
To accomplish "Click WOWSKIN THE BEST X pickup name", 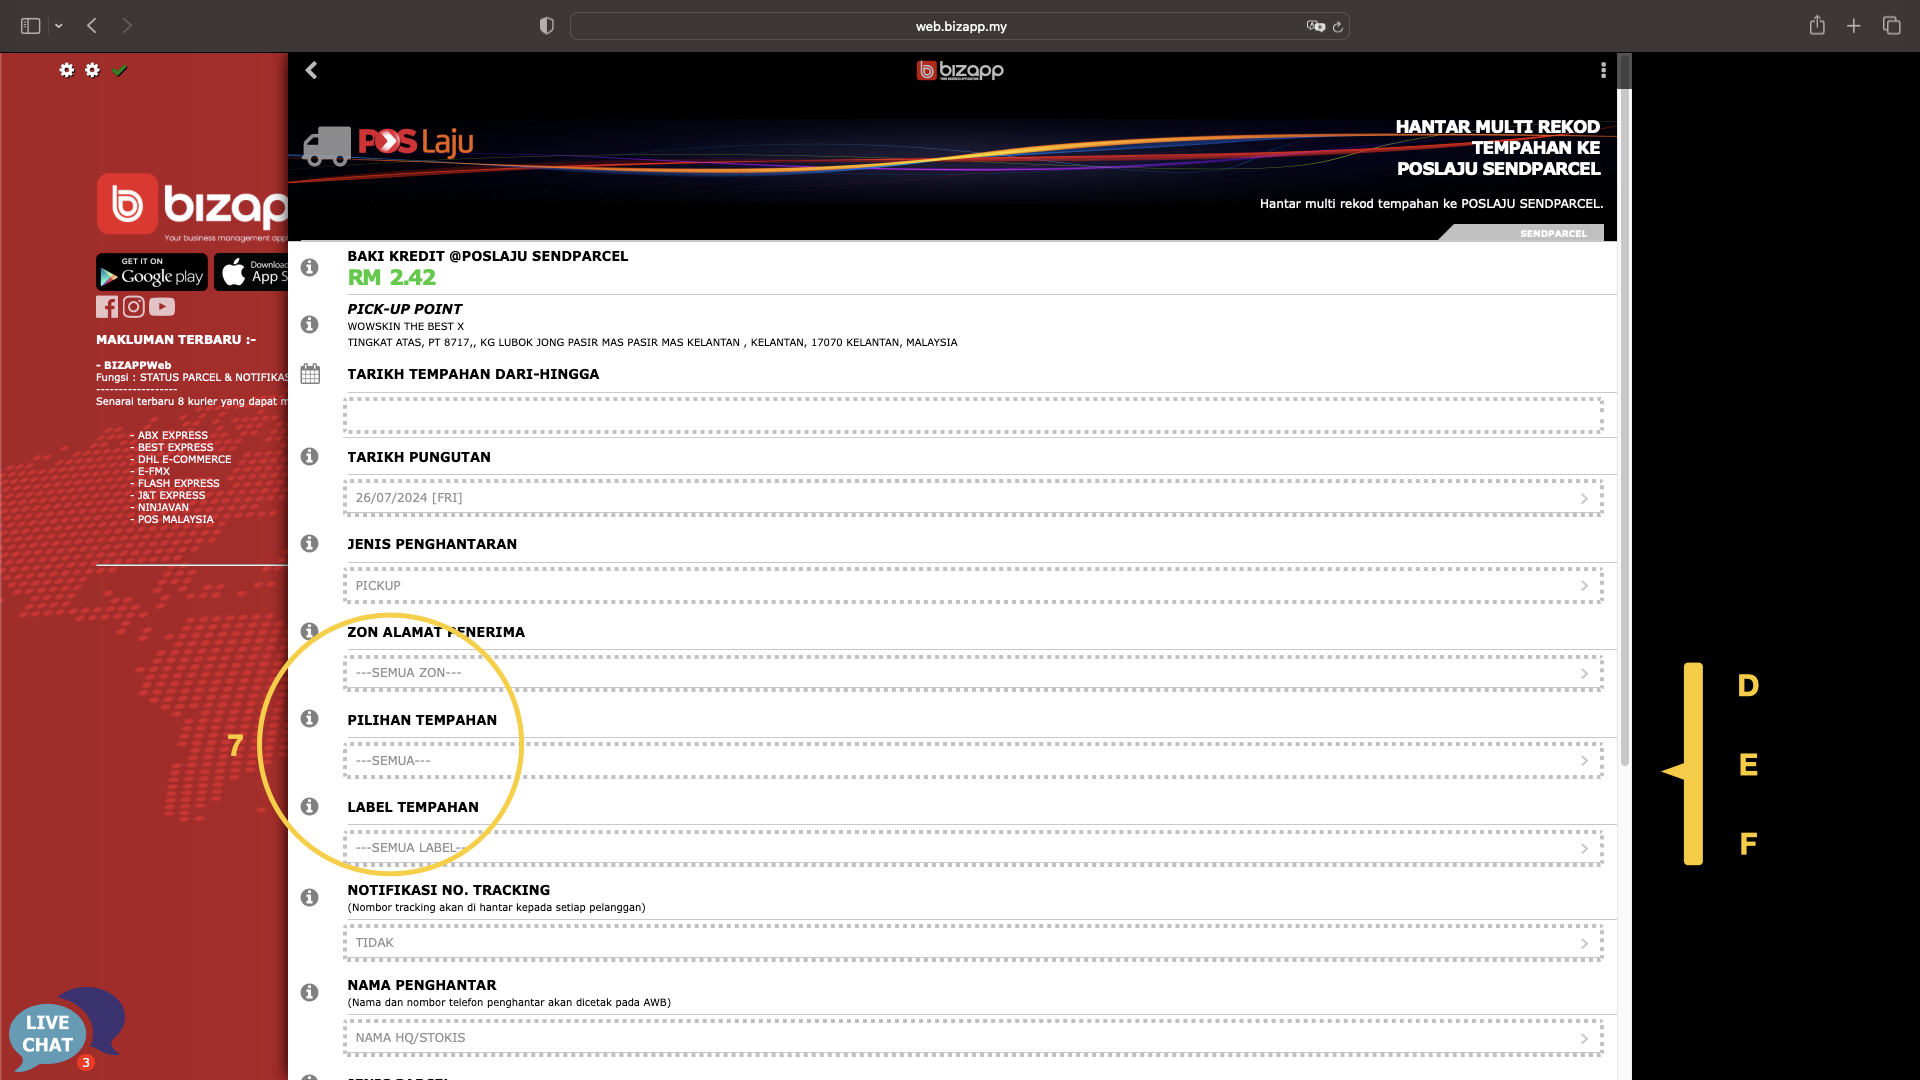I will pos(406,327).
